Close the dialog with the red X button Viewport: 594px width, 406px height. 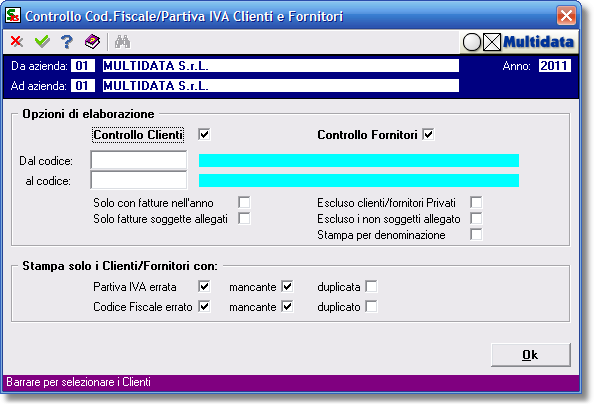[x=566, y=16]
